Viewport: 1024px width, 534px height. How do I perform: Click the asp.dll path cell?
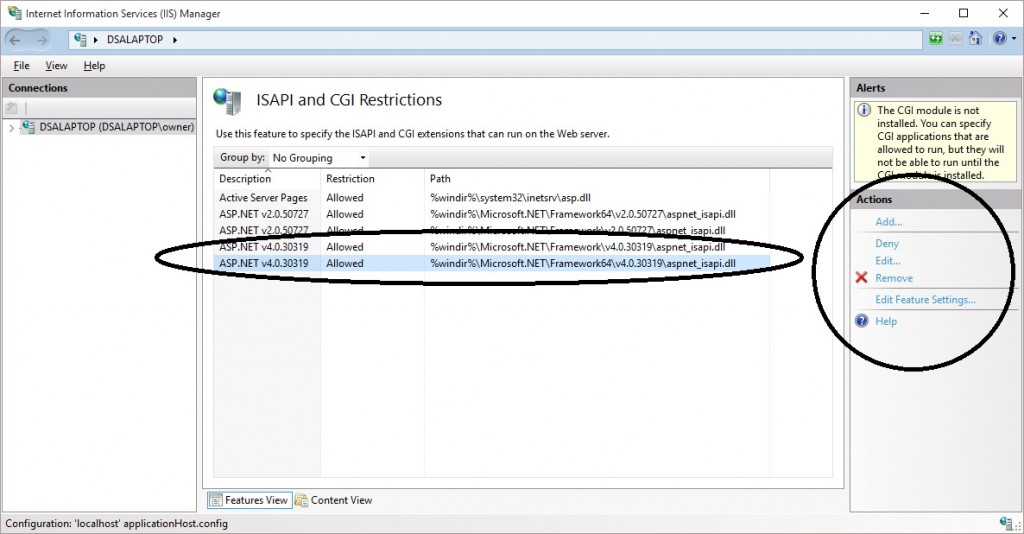[x=510, y=197]
